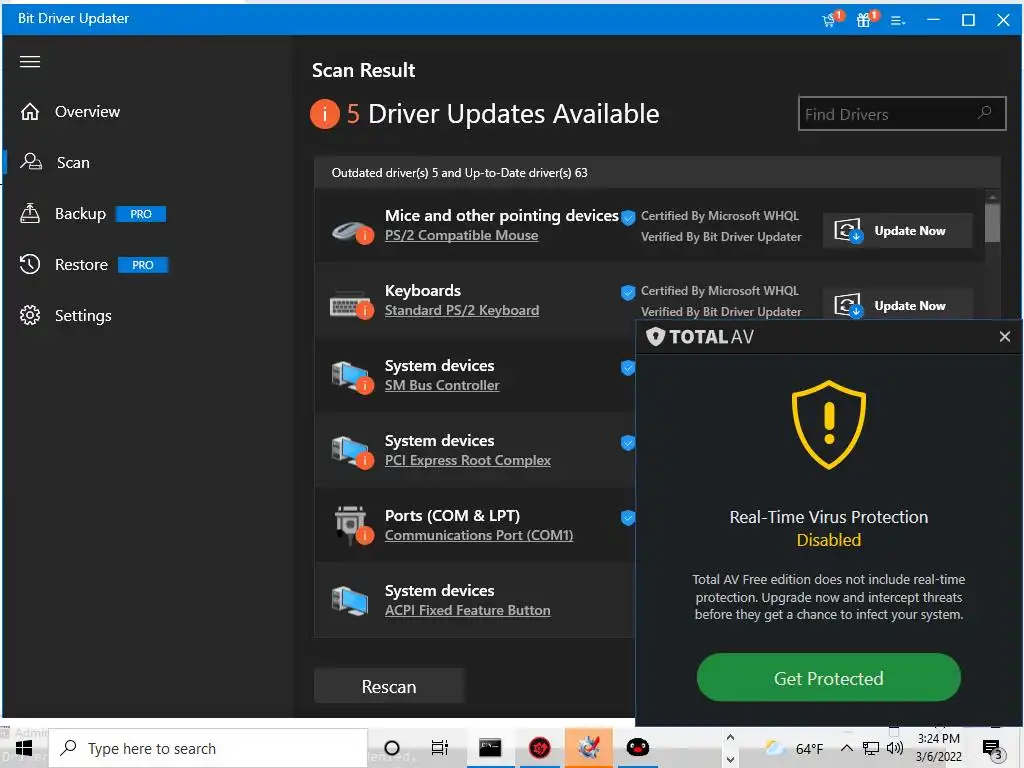Open the shopping cart icon in title bar

[x=831, y=19]
